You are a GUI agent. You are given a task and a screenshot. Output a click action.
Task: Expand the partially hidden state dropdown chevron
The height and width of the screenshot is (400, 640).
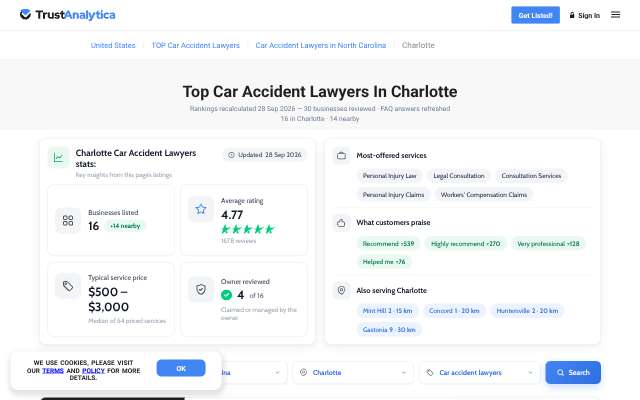[277, 373]
